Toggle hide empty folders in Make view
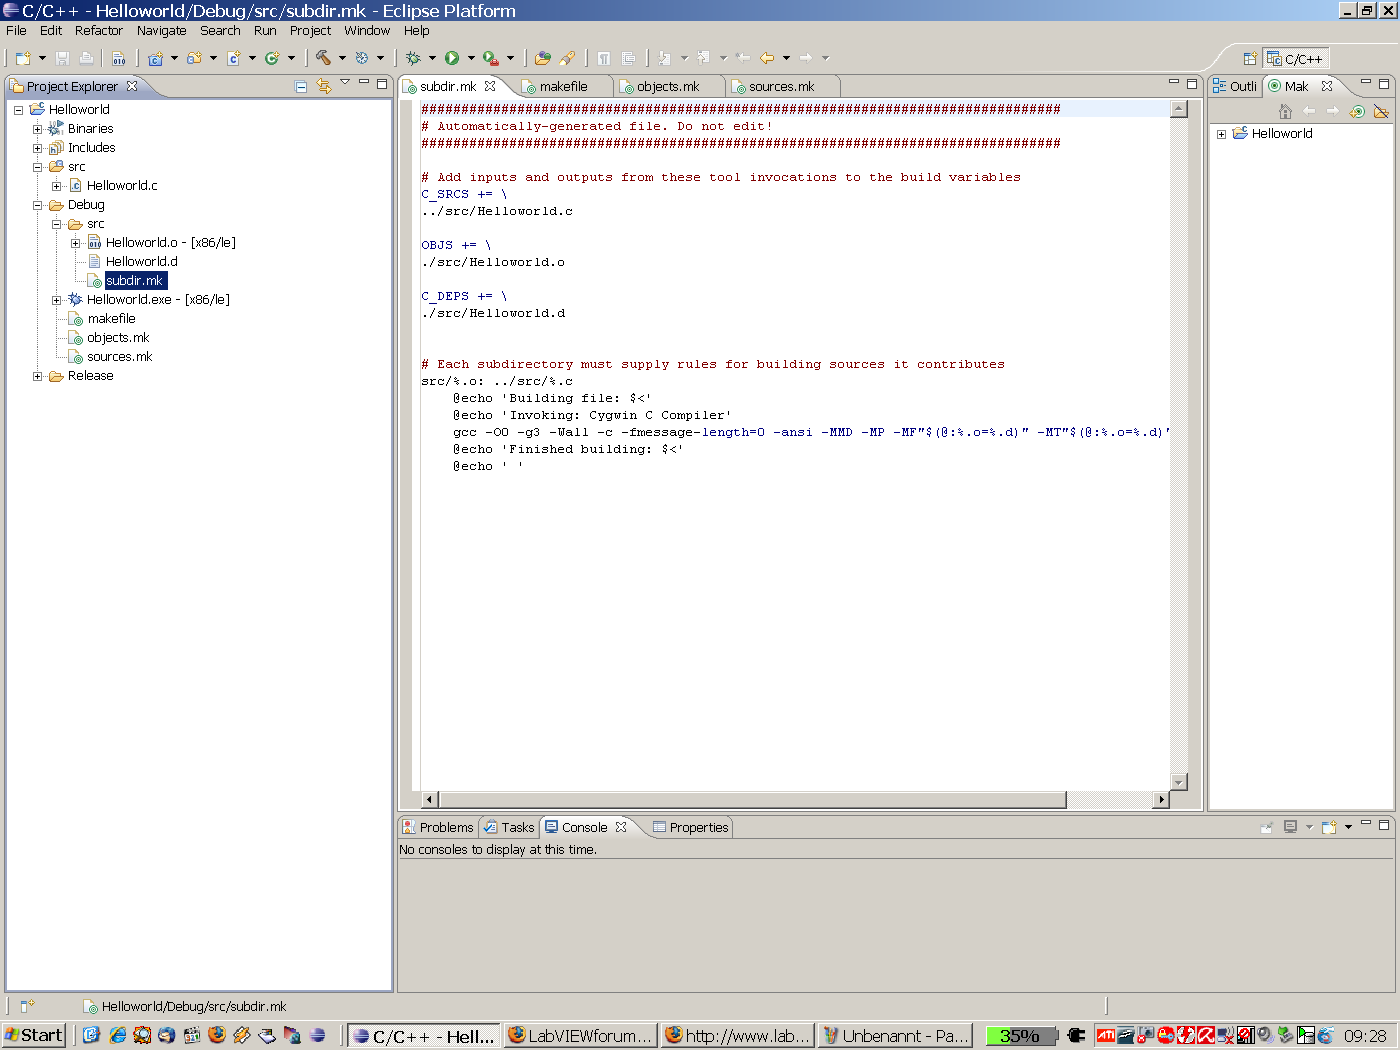The image size is (1400, 1050). click(1381, 111)
